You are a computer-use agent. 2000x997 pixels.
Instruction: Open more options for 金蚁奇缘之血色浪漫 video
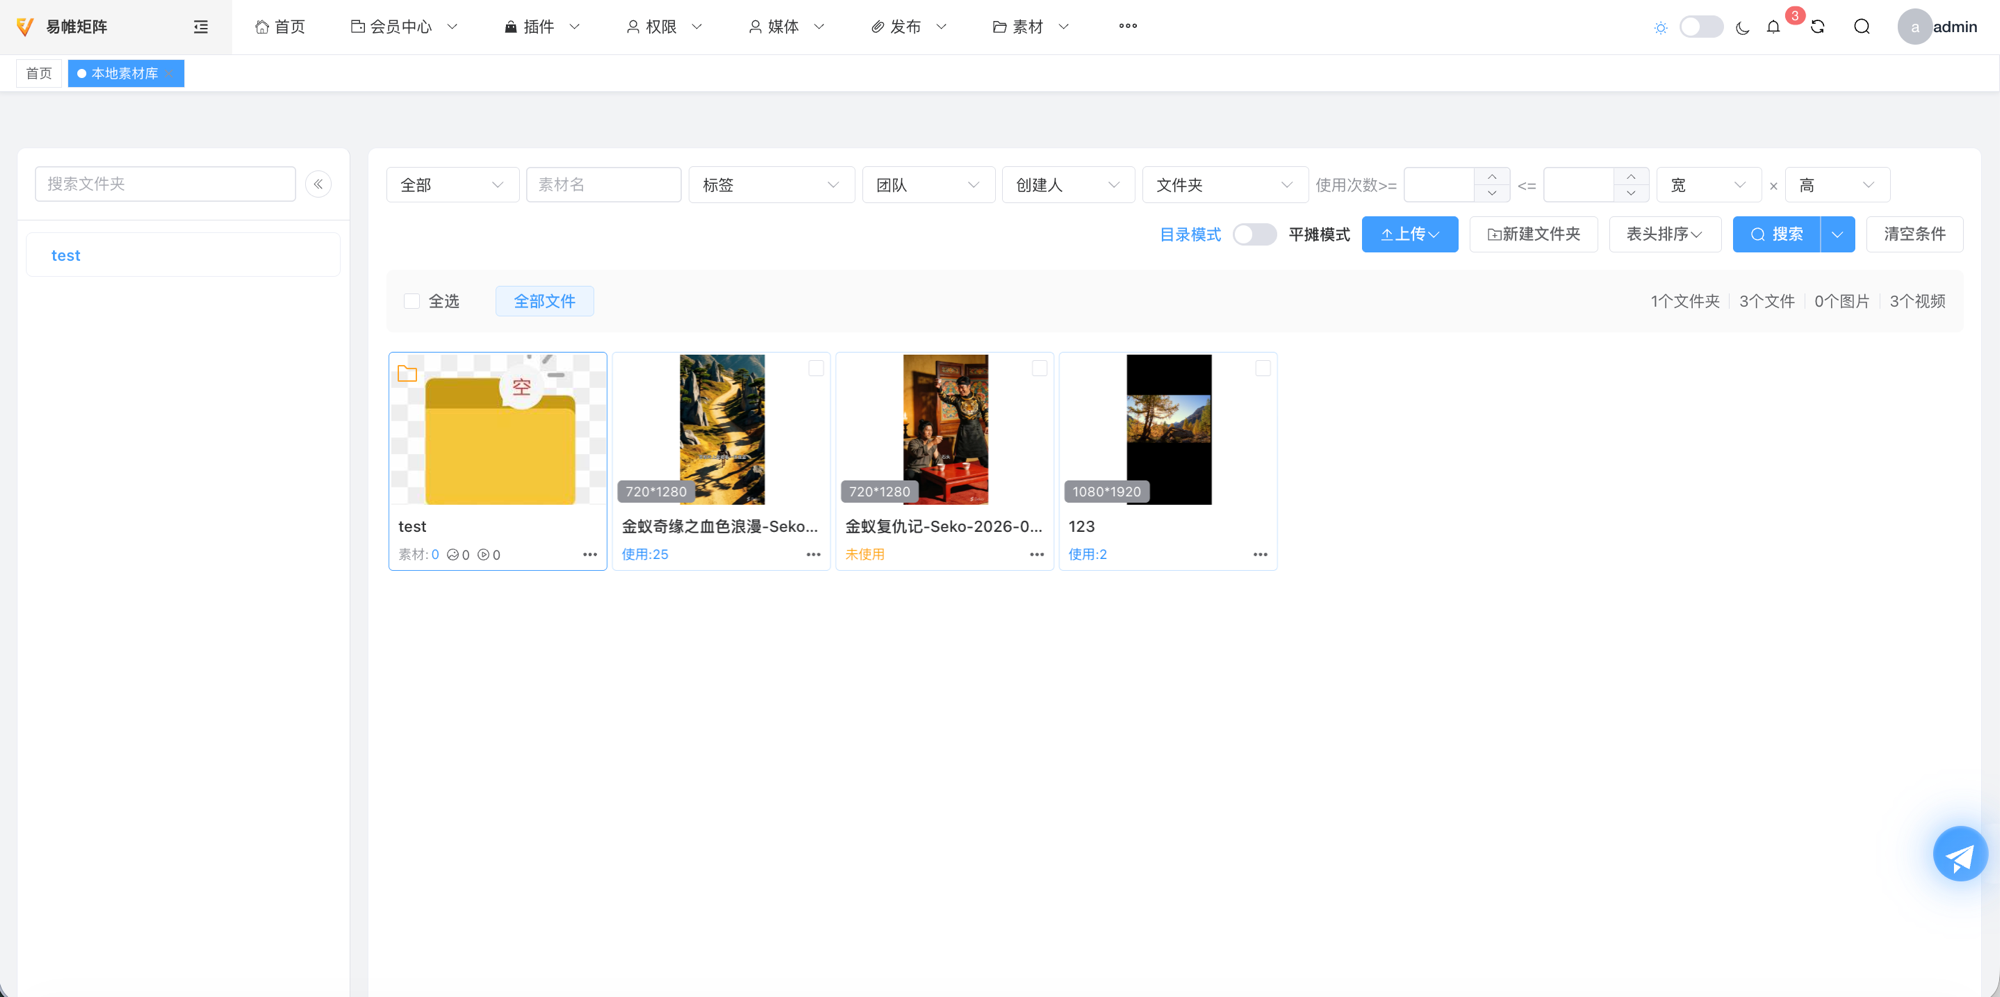pos(813,555)
